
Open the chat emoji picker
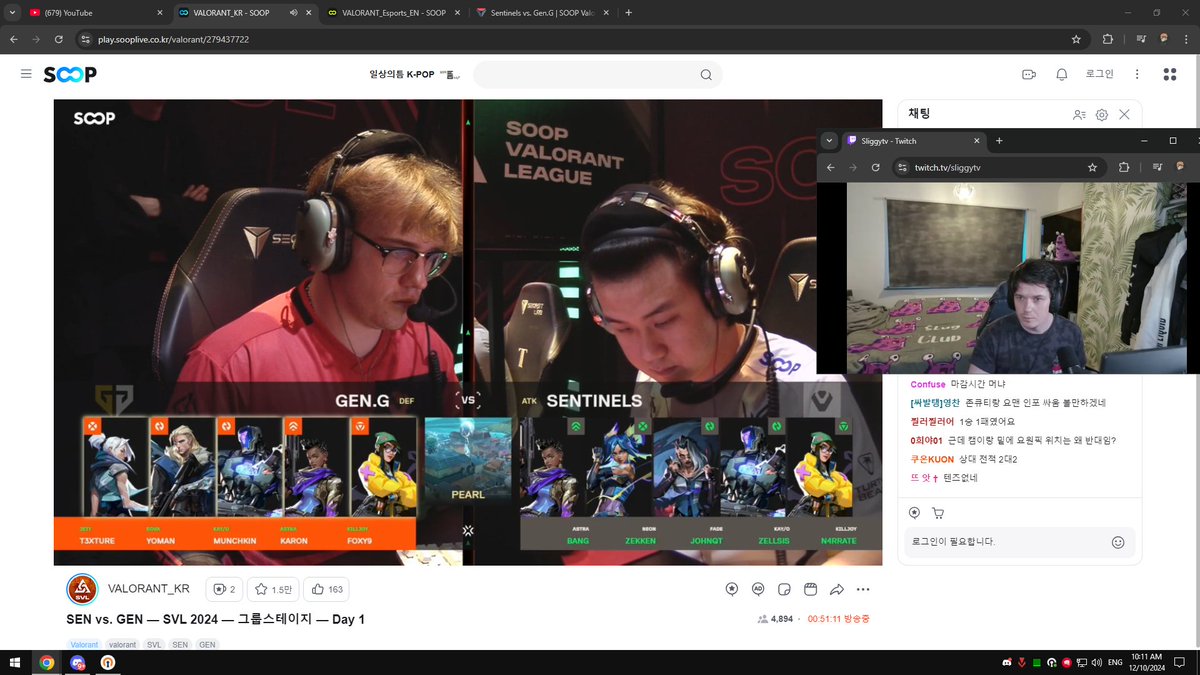pyautogui.click(x=1118, y=542)
